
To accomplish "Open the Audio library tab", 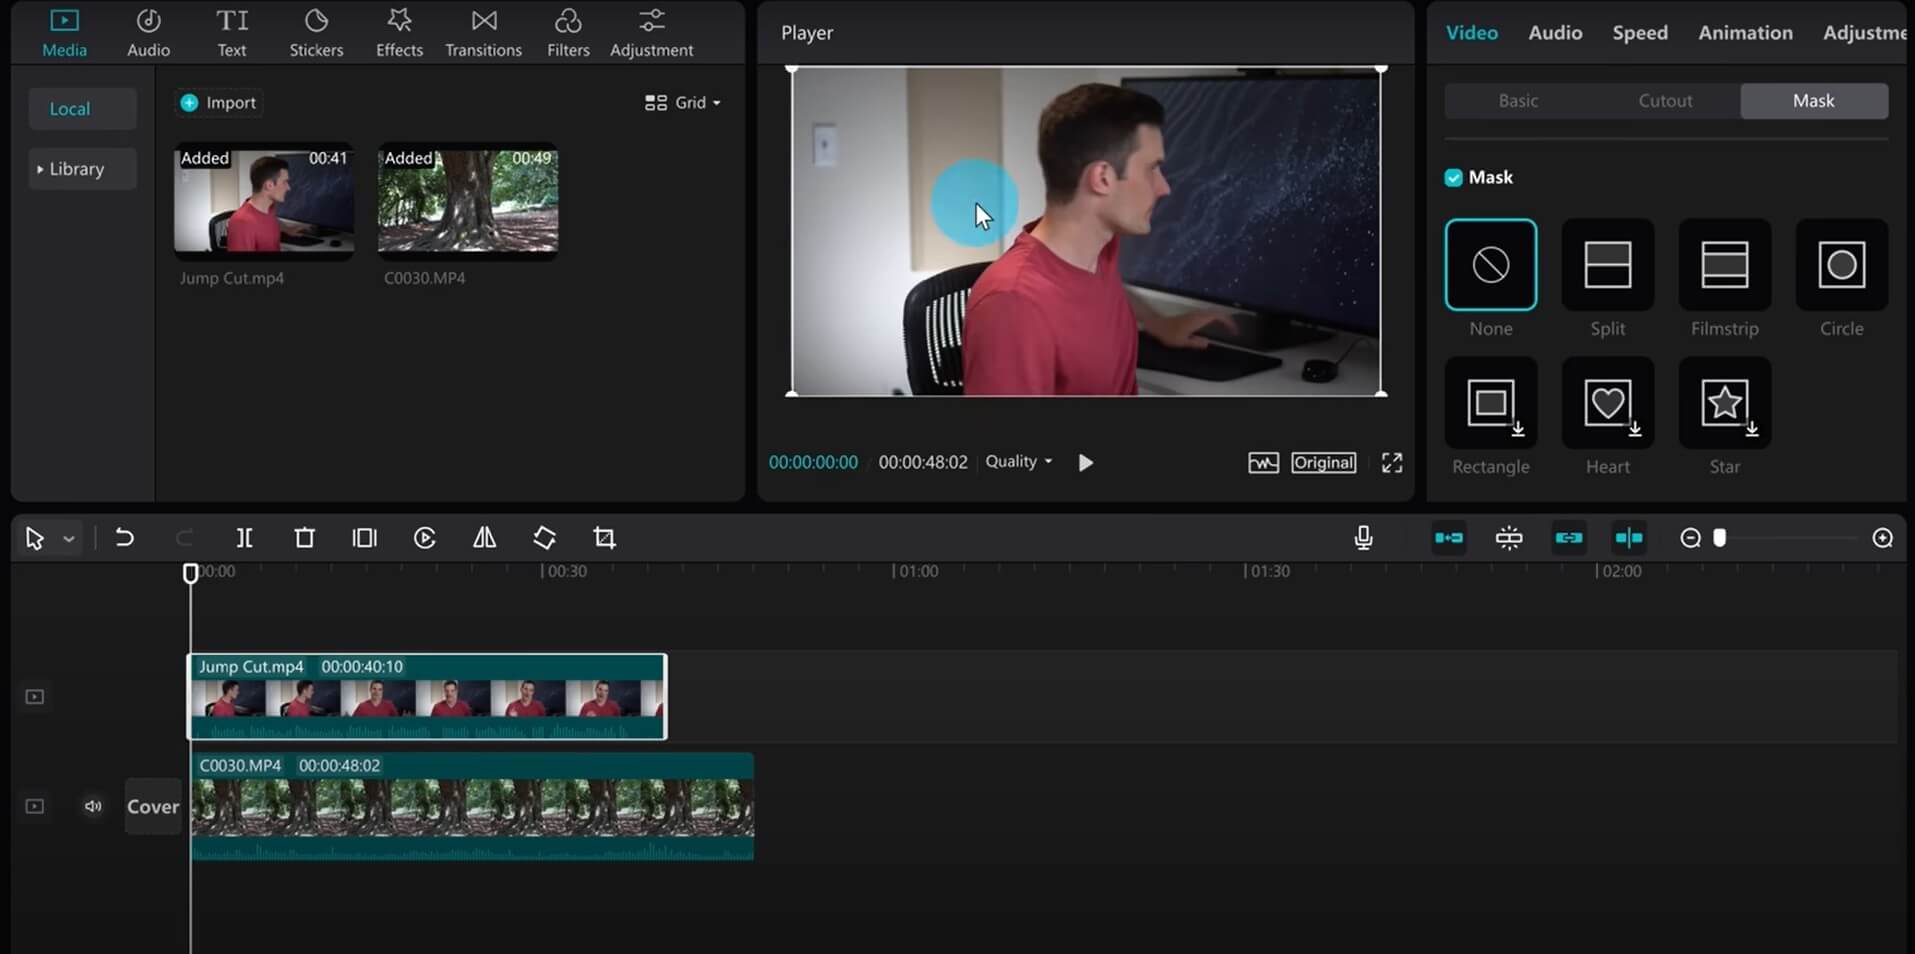I will coord(148,33).
